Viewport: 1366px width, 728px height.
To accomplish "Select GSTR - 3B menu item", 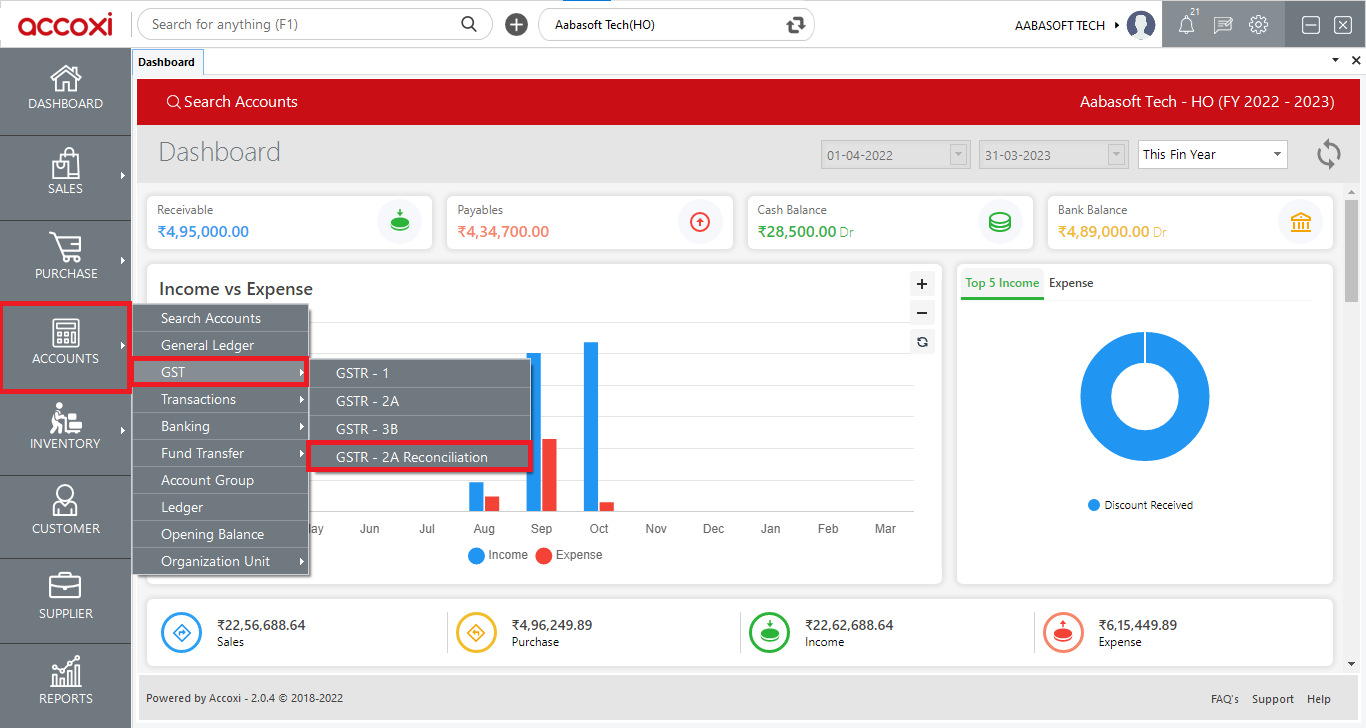I will (x=419, y=429).
